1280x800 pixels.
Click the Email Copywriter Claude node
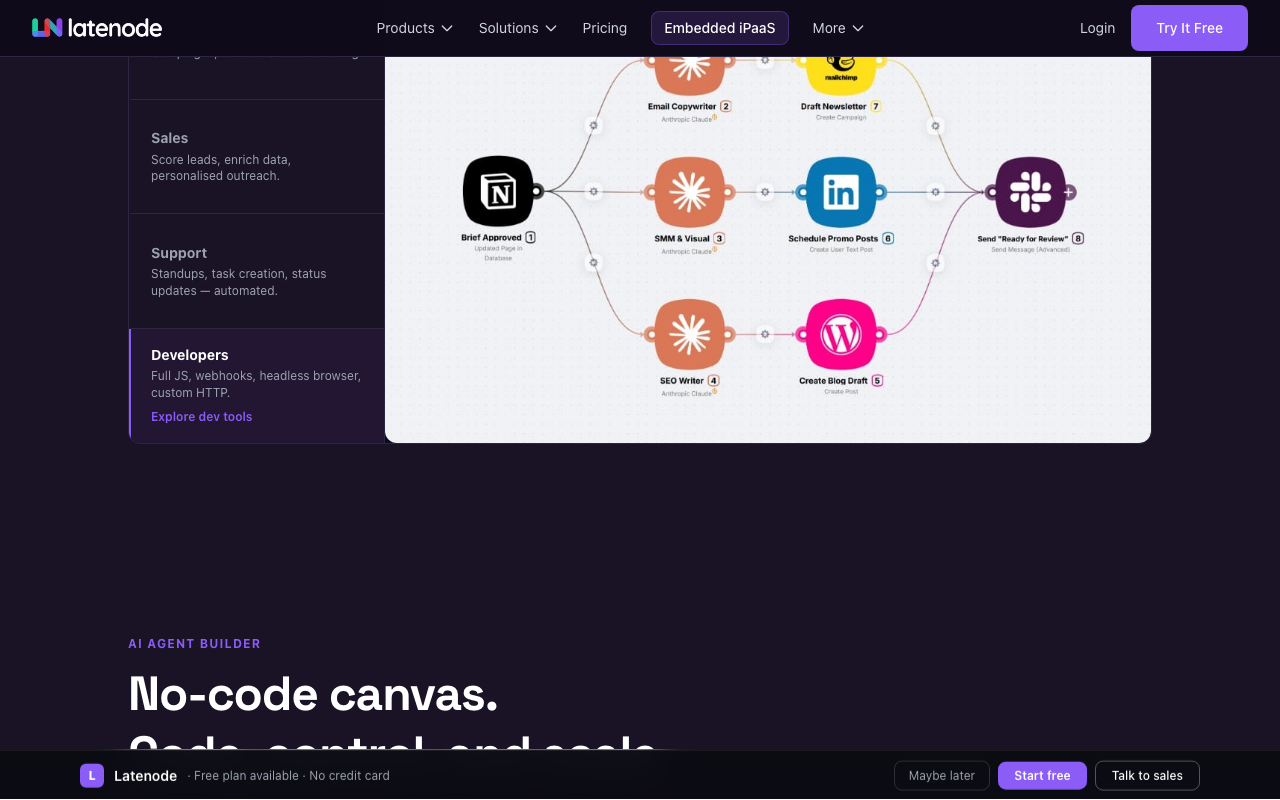pos(689,74)
